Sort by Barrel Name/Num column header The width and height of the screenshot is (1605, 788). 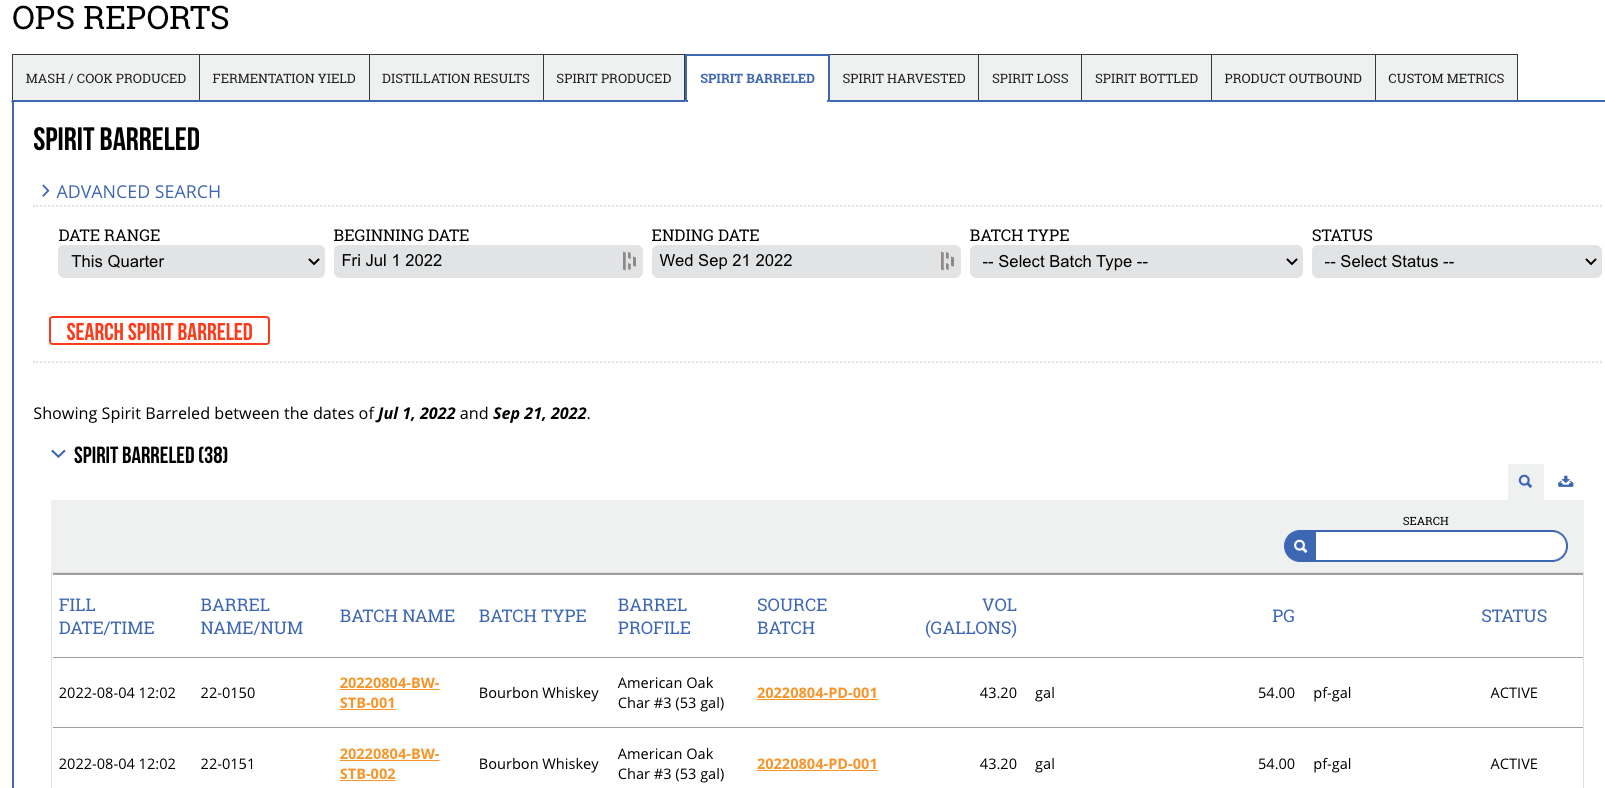252,616
